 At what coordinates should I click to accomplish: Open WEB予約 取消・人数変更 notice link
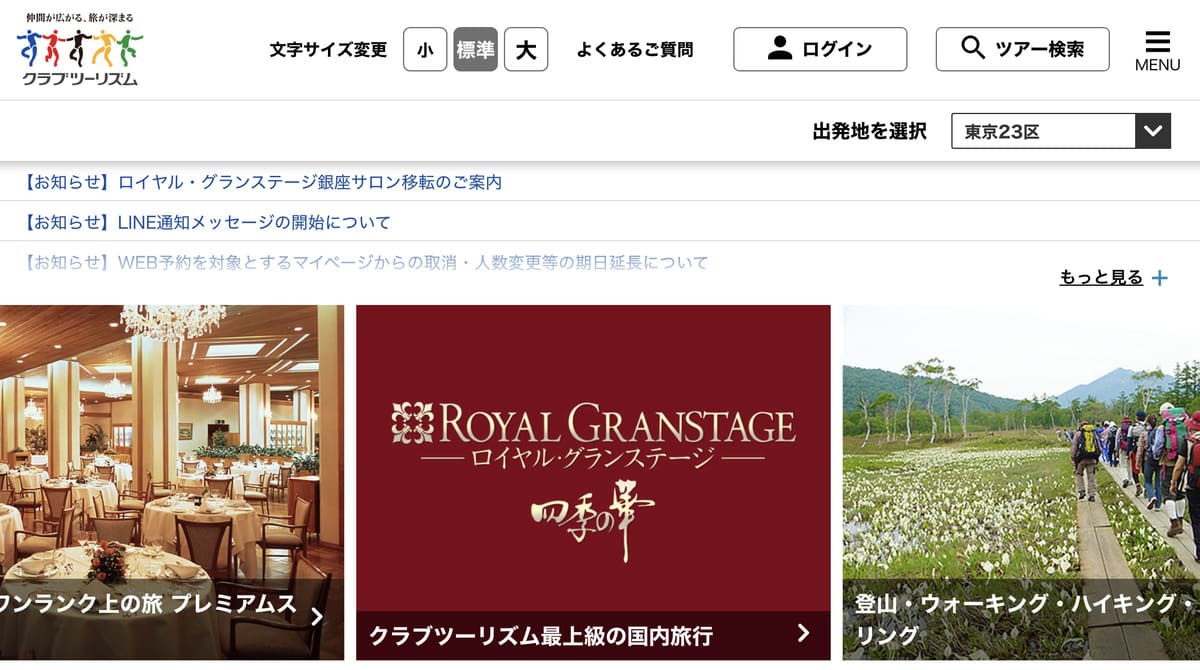pos(365,262)
